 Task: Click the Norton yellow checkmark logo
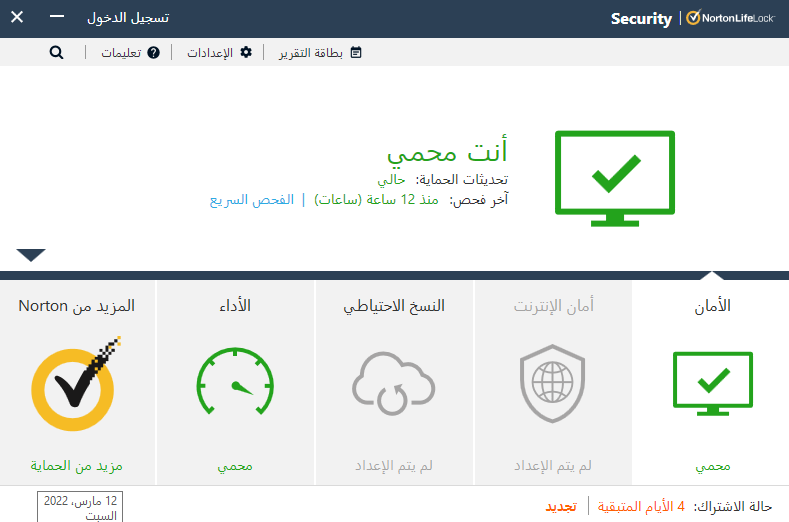(x=75, y=384)
